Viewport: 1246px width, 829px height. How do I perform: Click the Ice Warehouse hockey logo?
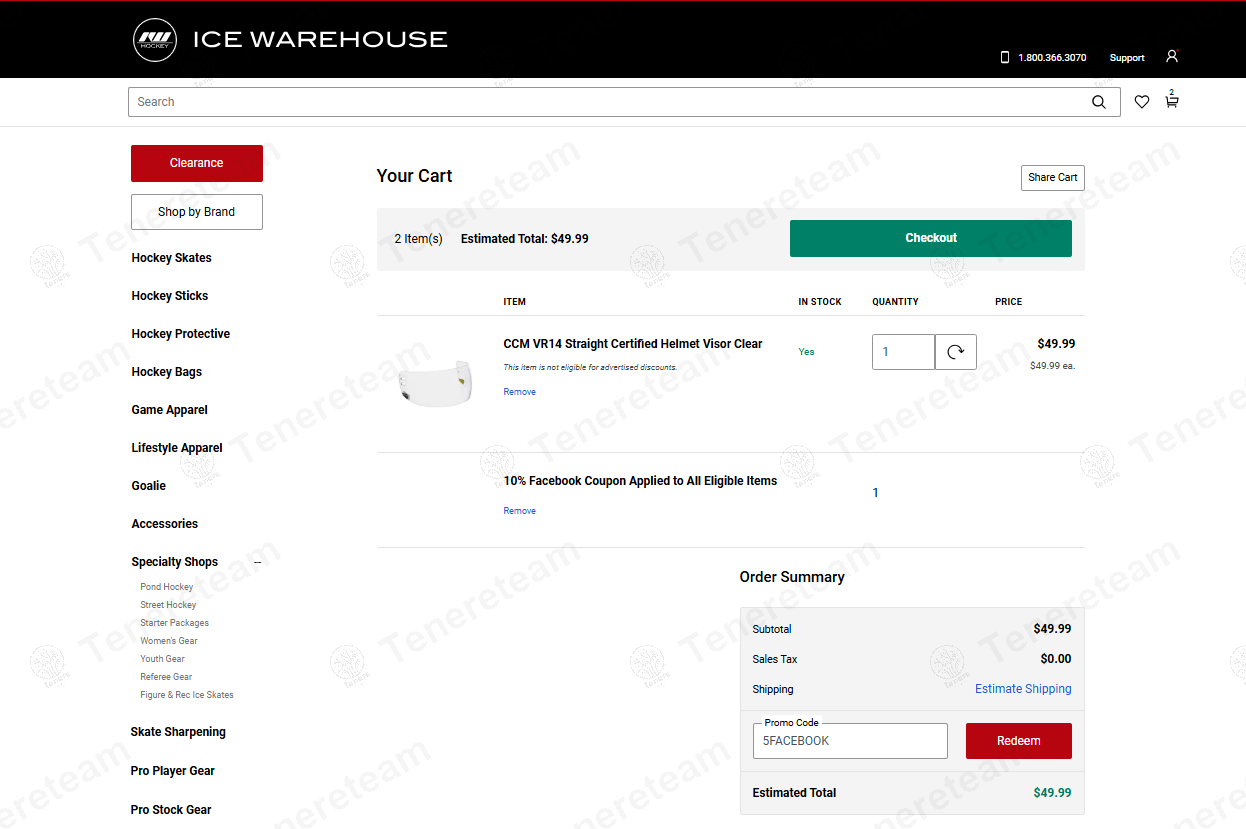155,40
